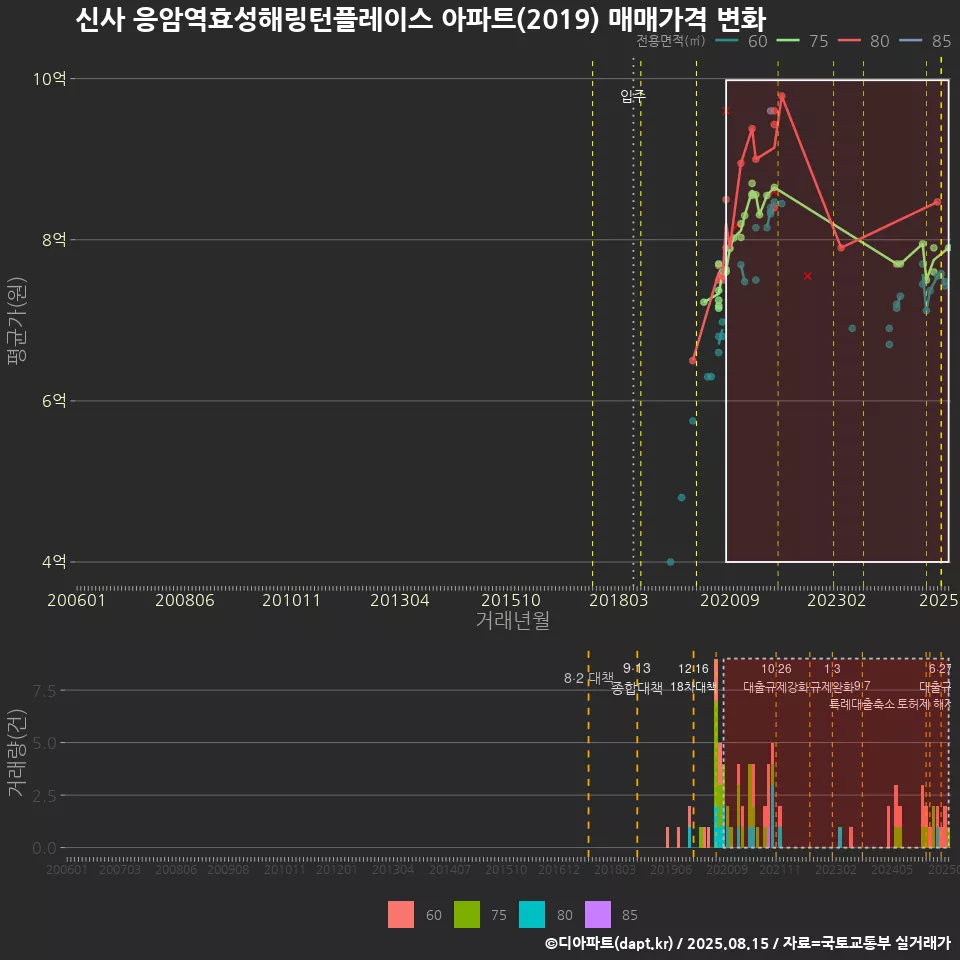The width and height of the screenshot is (960, 960).
Task: Click the 10억 price axis label
Action: 50,79
